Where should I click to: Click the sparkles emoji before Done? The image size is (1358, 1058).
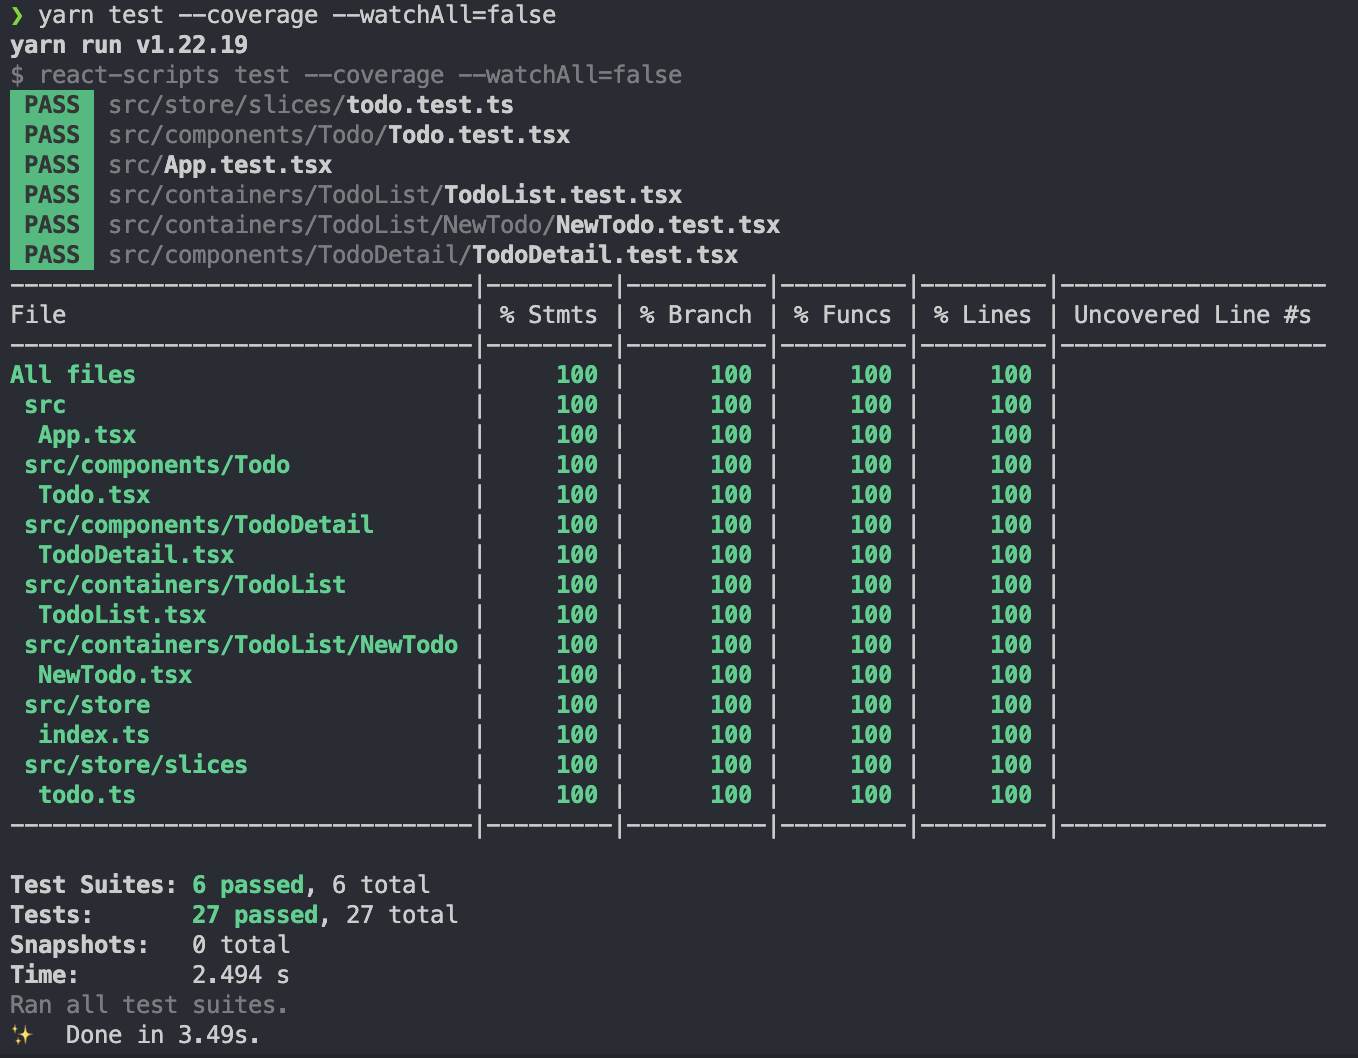point(21,1035)
